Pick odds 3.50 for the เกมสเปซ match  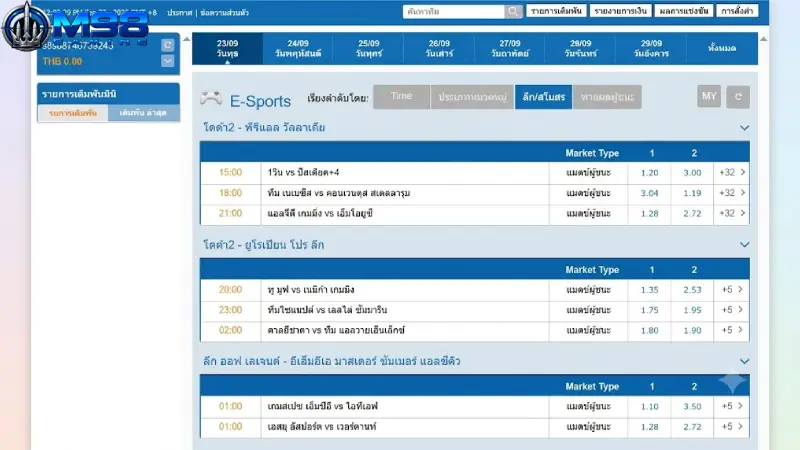[692, 406]
